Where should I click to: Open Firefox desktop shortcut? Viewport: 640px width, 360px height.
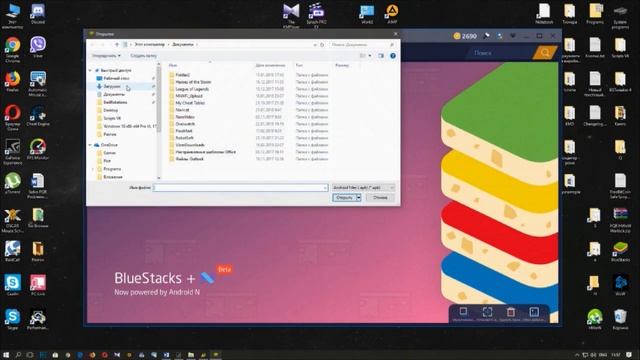[x=13, y=81]
